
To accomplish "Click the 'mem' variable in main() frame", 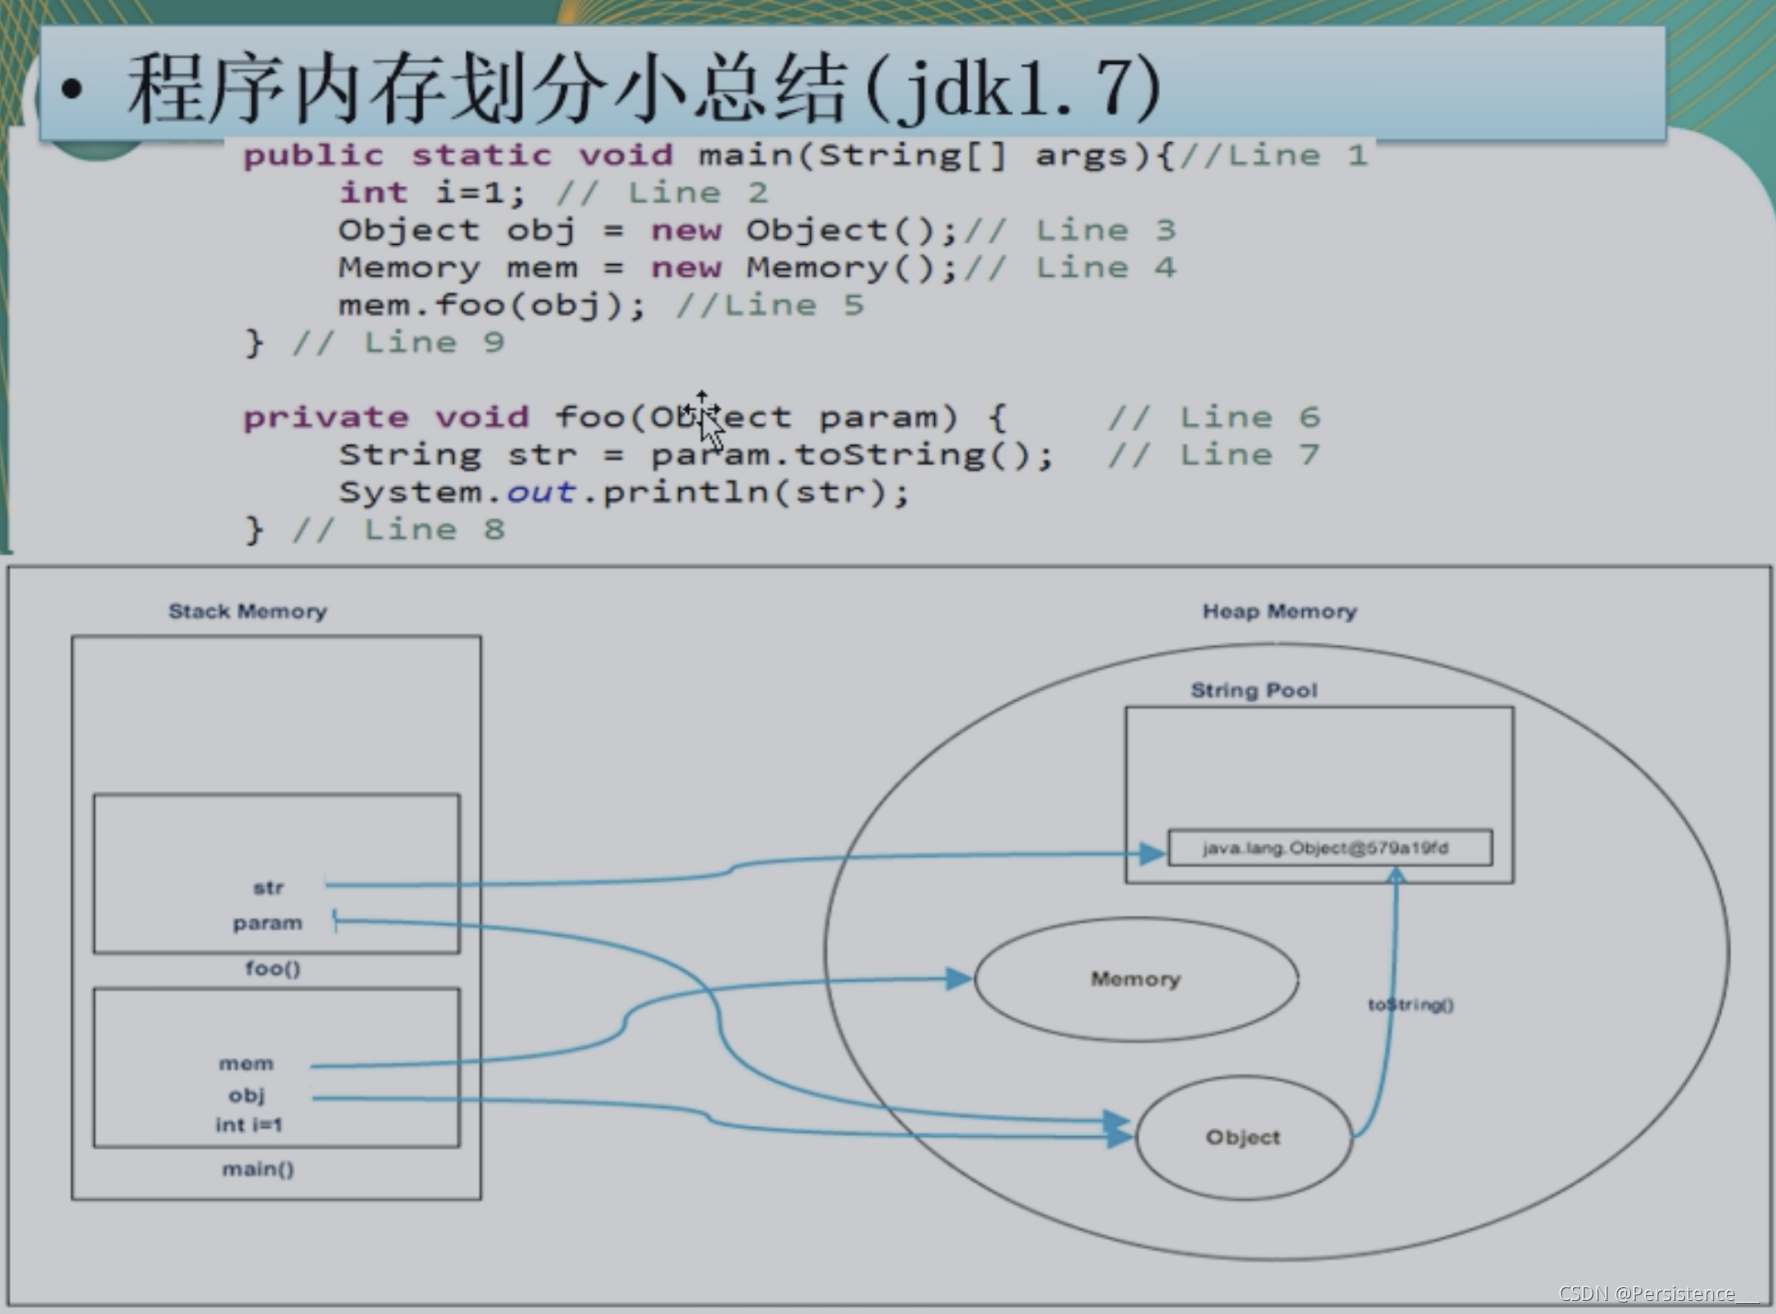I will pos(246,1064).
